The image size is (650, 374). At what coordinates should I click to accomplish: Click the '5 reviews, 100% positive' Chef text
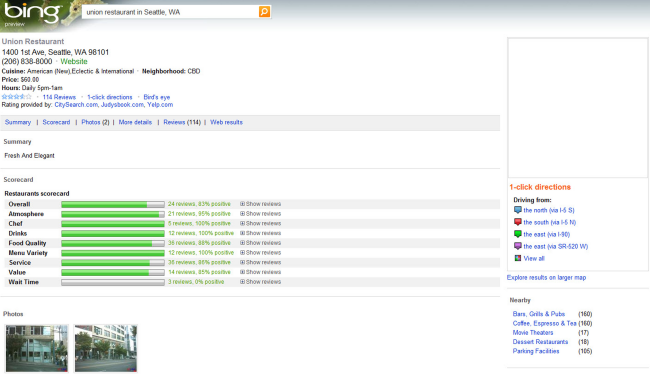tap(199, 223)
